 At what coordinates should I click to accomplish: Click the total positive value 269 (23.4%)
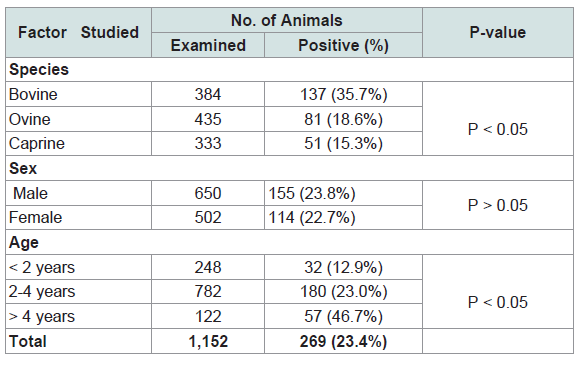(343, 341)
